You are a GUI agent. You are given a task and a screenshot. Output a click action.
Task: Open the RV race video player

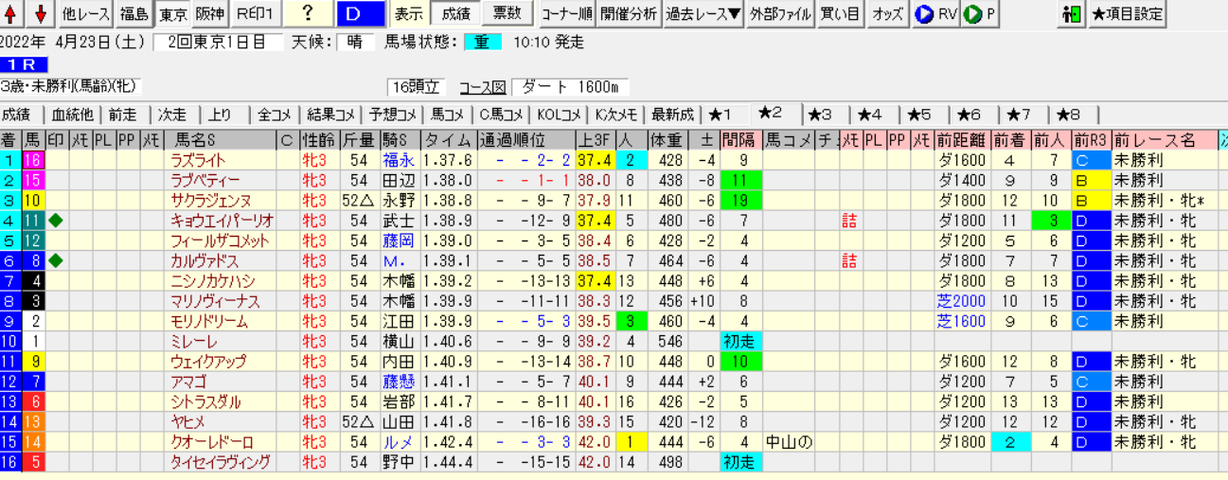click(x=936, y=14)
